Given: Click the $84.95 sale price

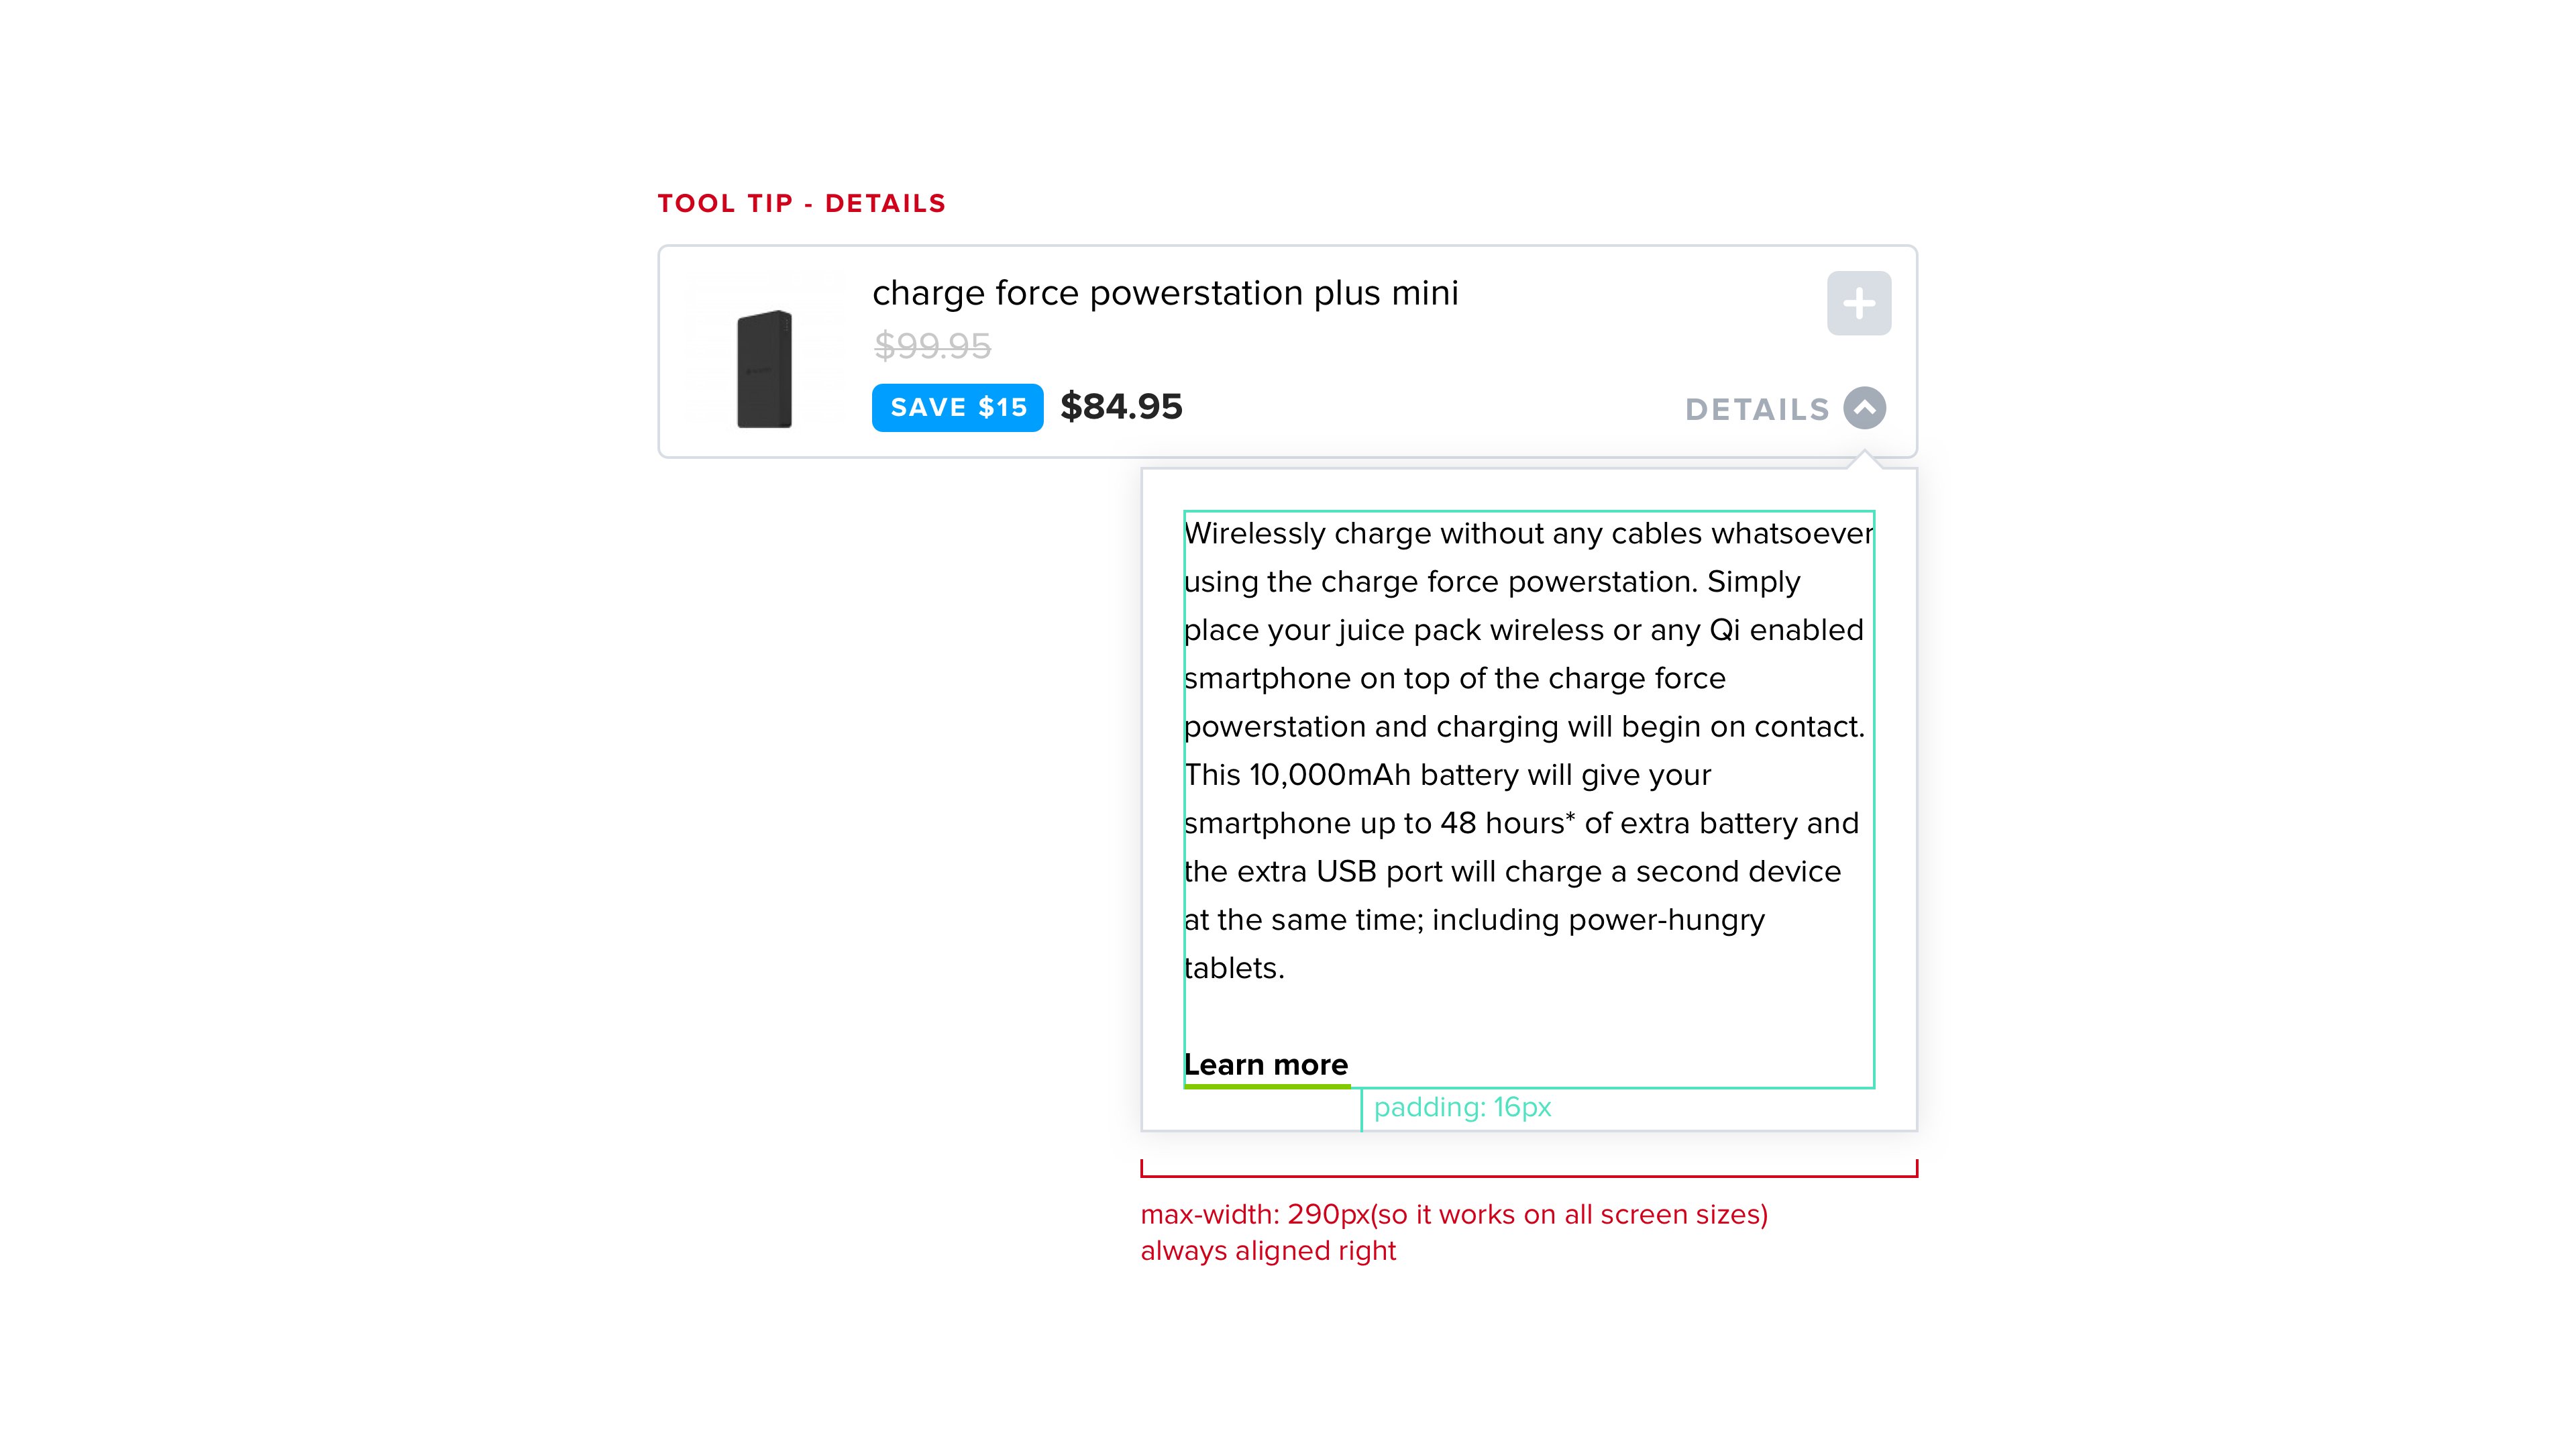Looking at the screenshot, I should pos(1121,407).
